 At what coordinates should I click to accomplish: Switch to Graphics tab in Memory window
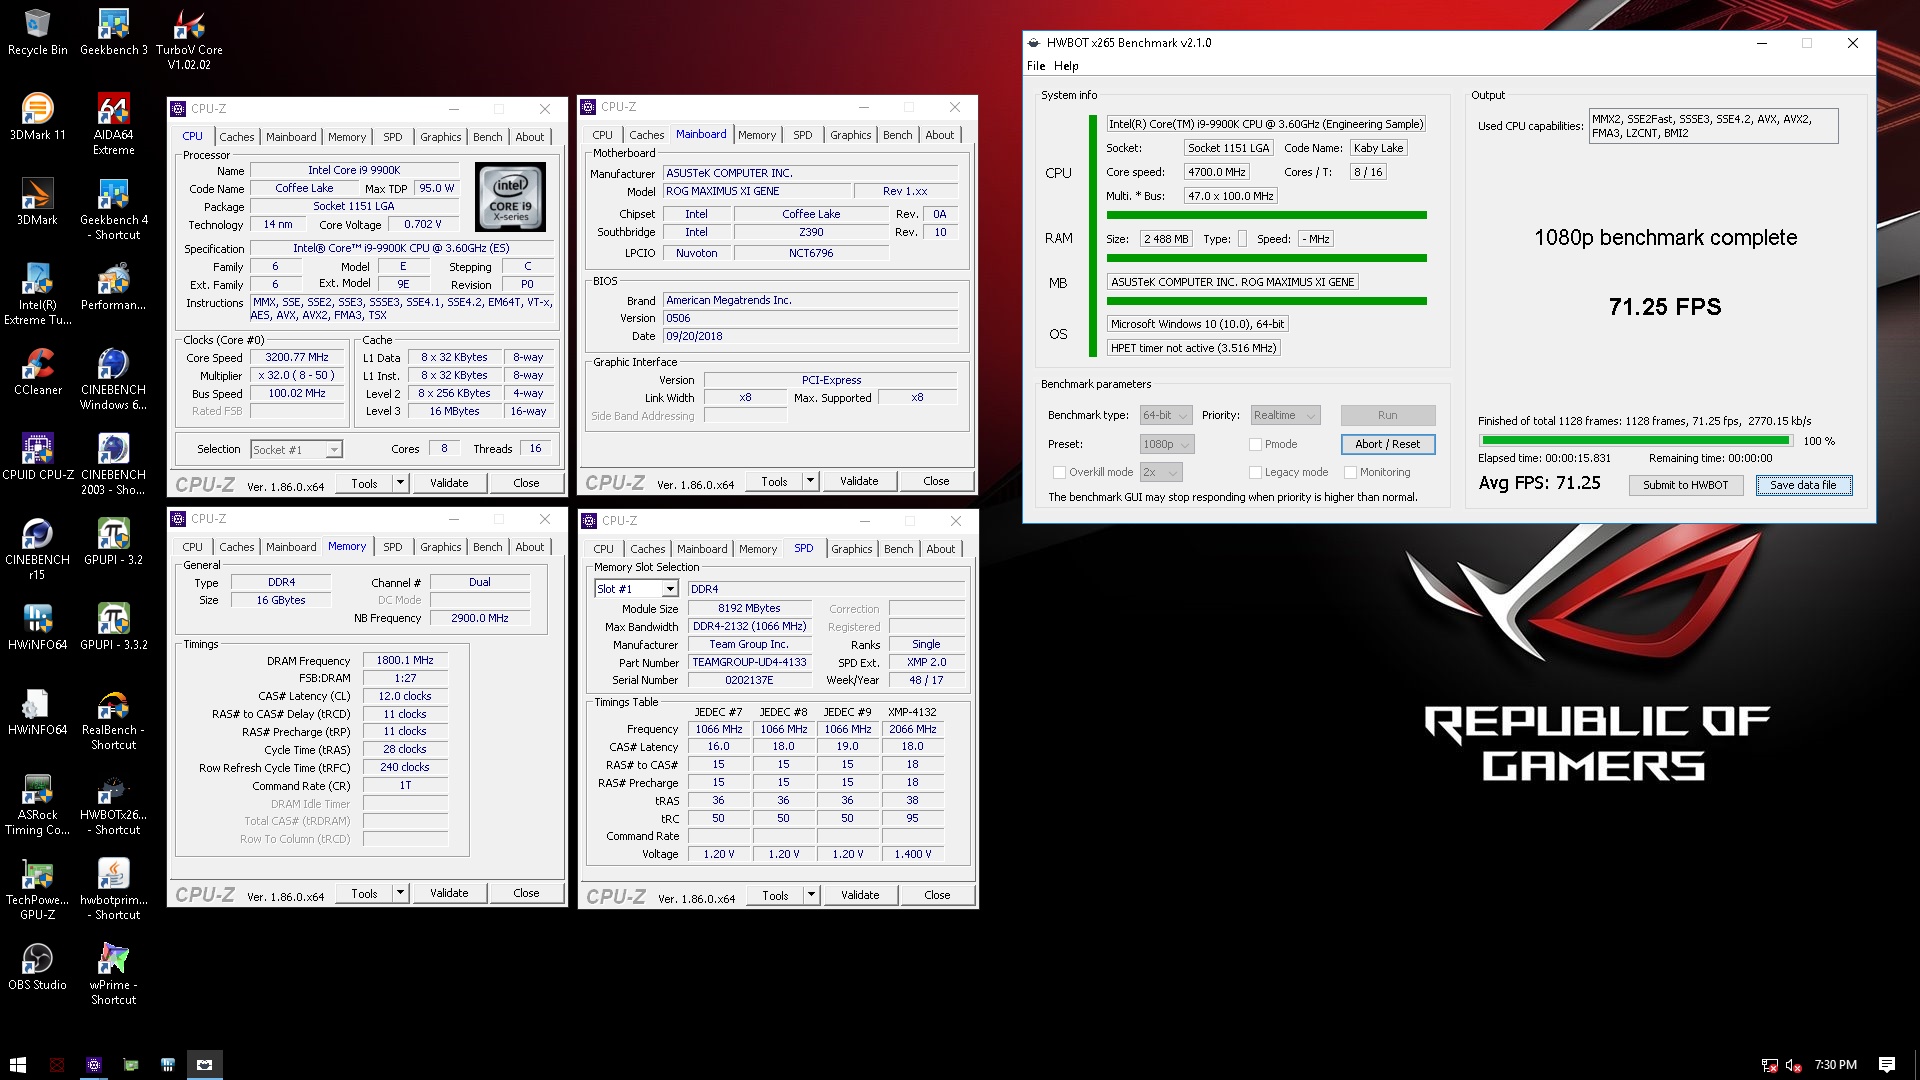(440, 547)
